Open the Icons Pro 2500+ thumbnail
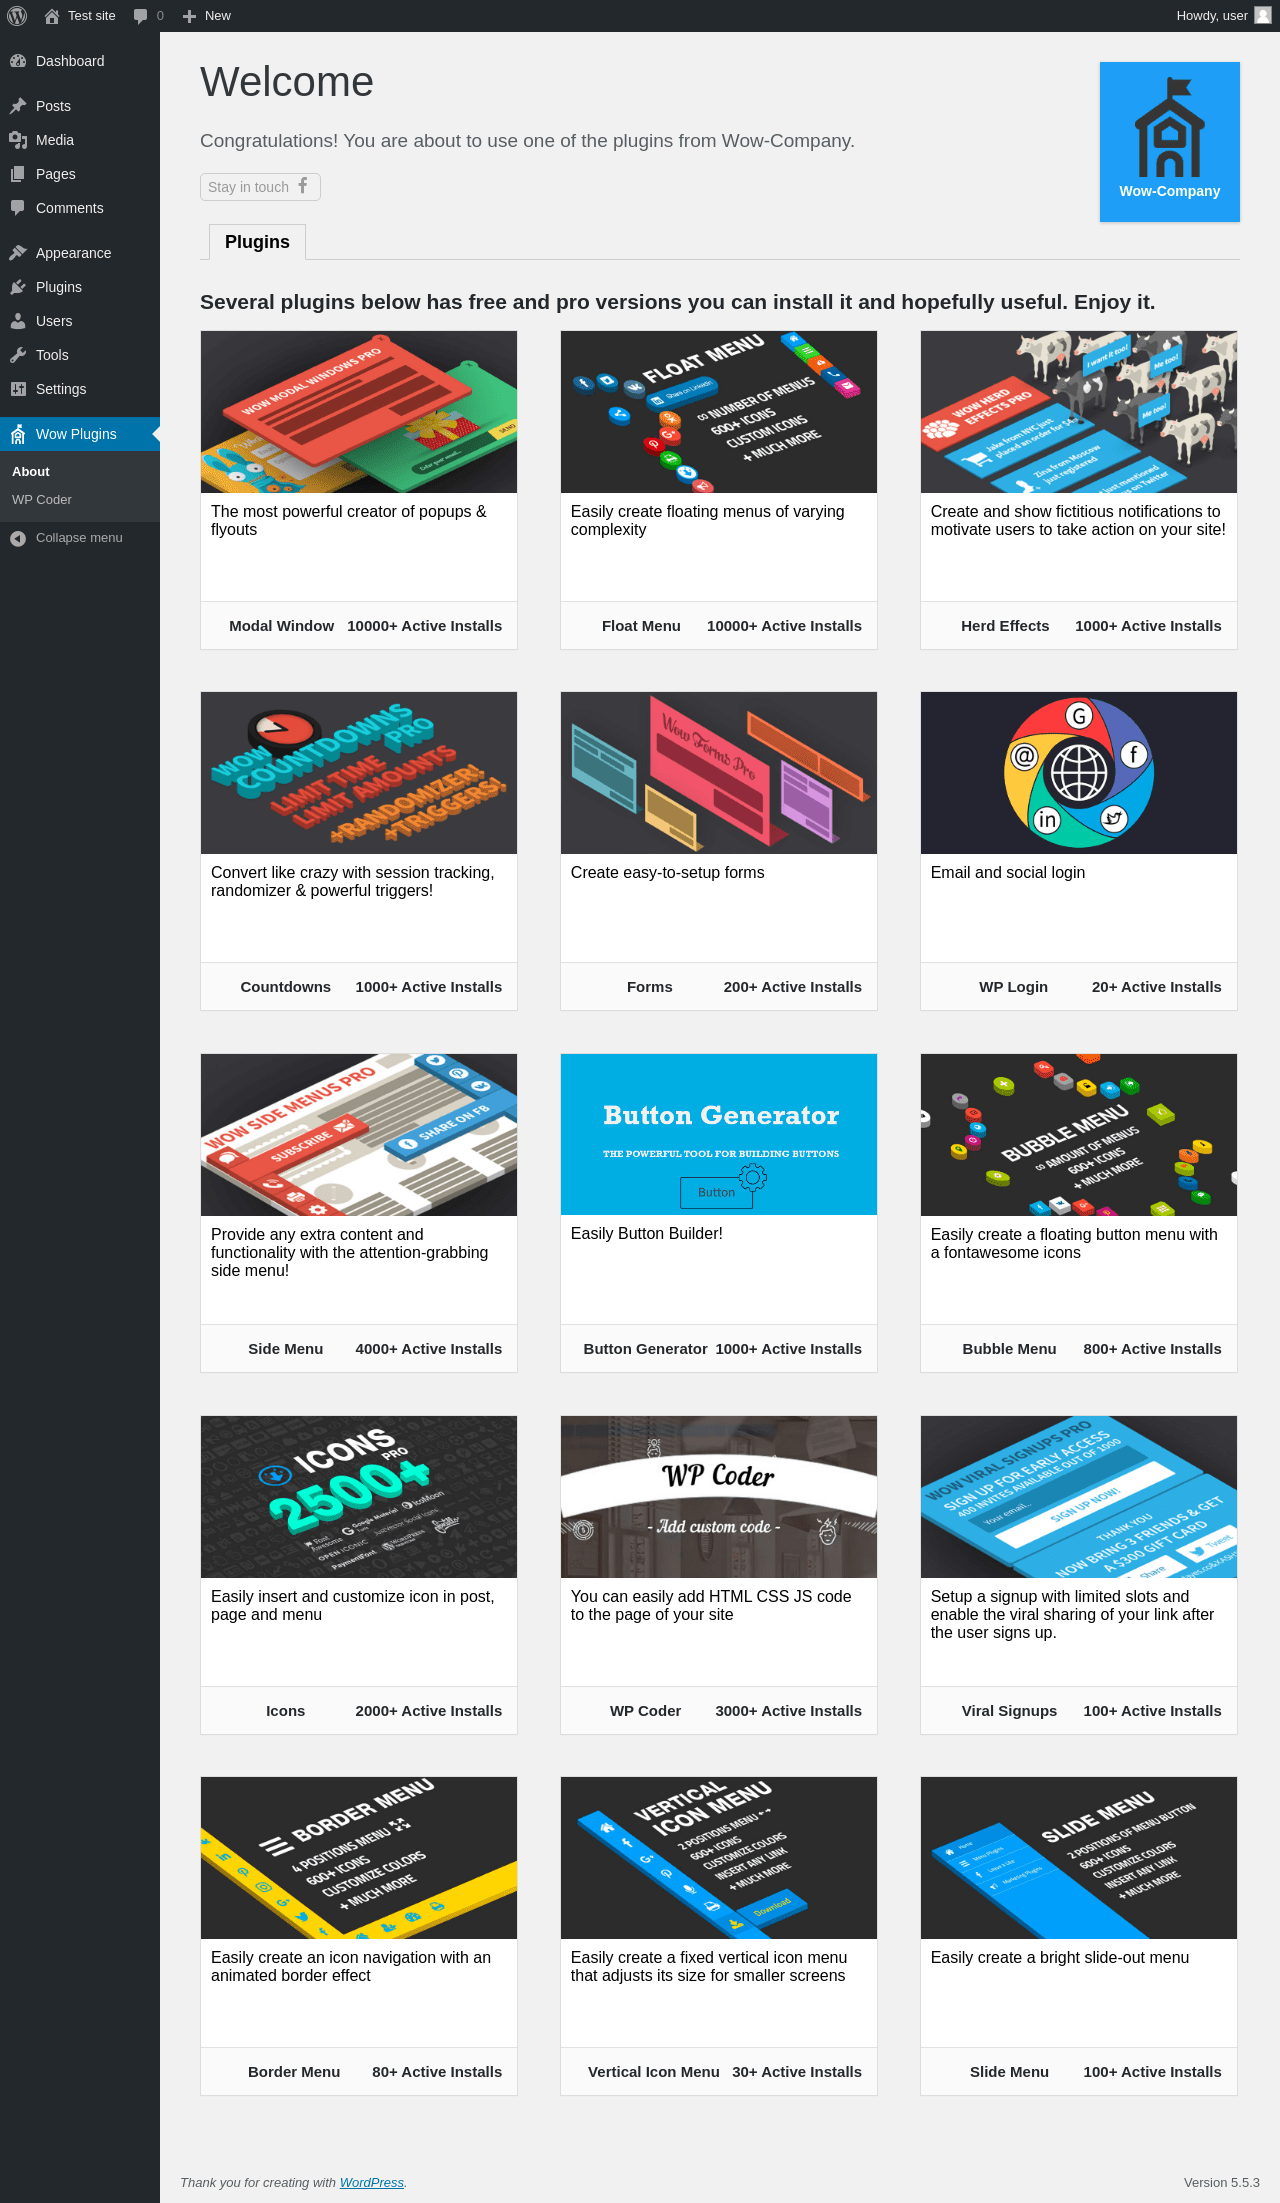The height and width of the screenshot is (2203, 1280). (359, 1497)
